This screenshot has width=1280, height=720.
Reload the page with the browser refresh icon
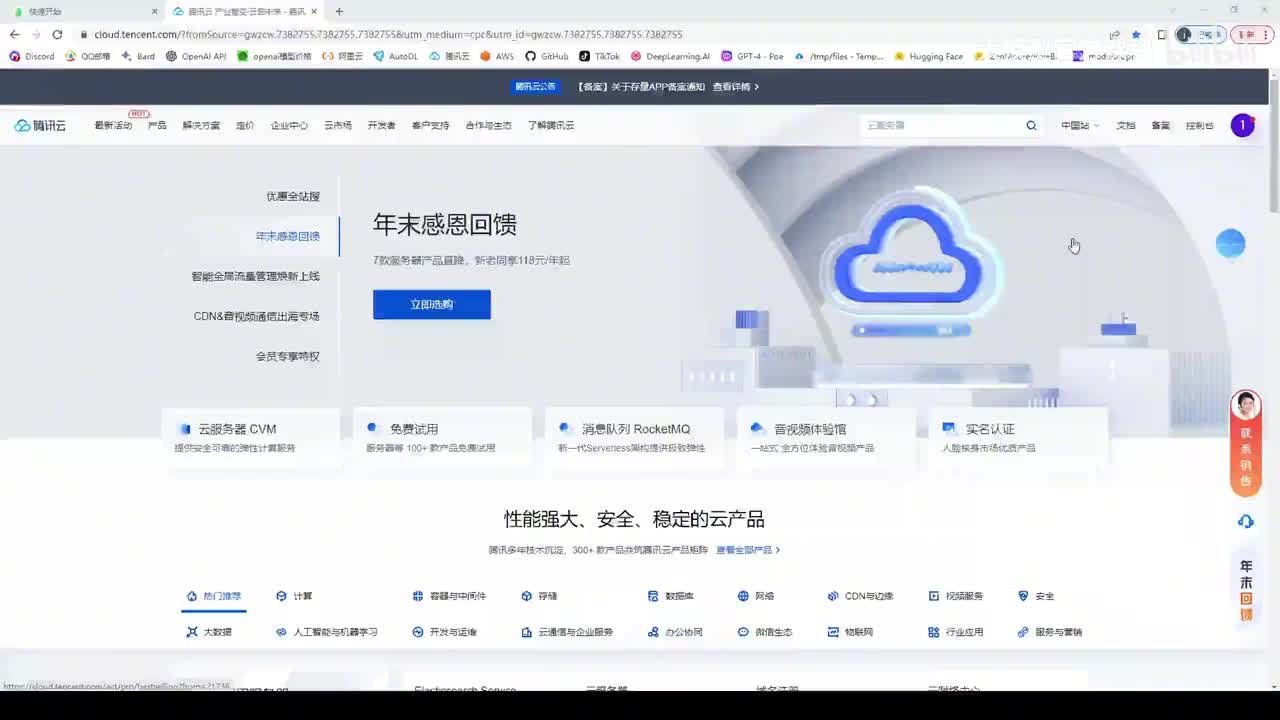(57, 34)
